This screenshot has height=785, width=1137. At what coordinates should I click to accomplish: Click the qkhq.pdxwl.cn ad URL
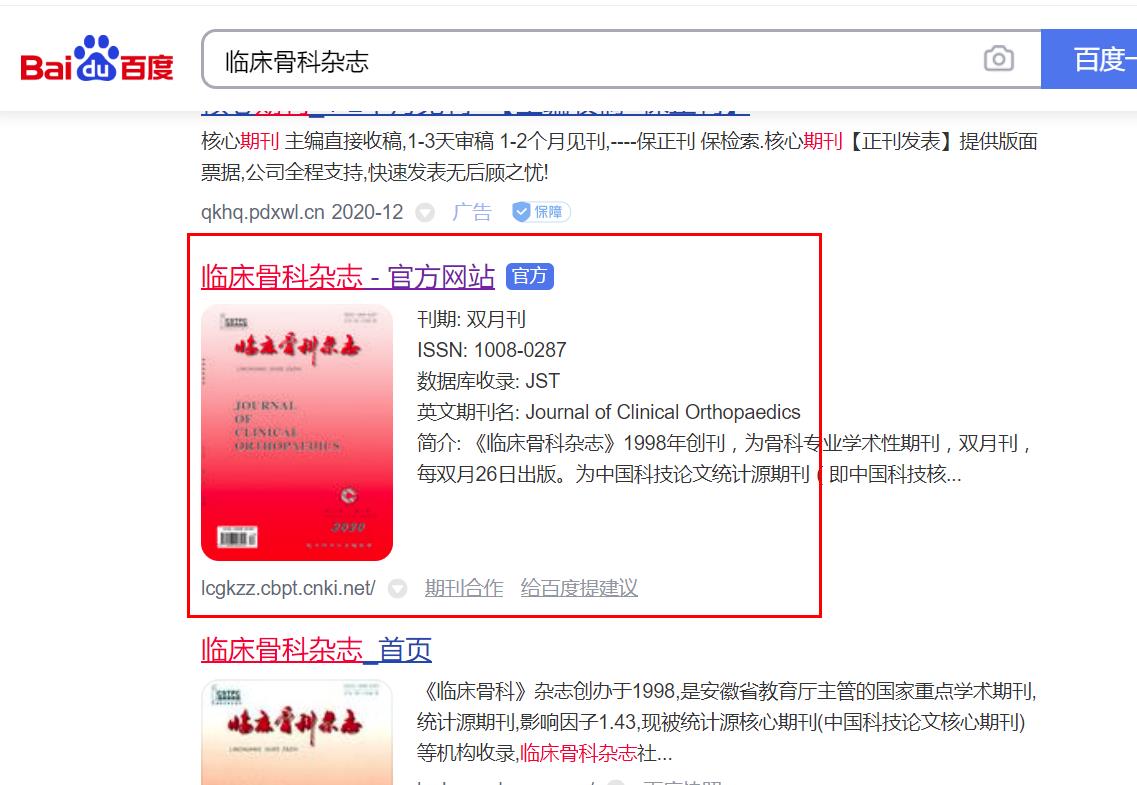[x=302, y=212]
